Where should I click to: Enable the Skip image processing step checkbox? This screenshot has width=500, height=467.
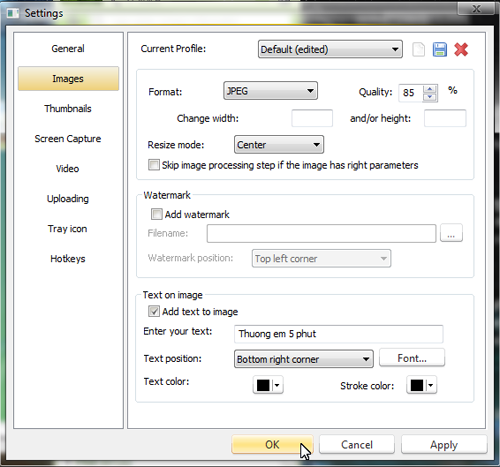coord(154,165)
